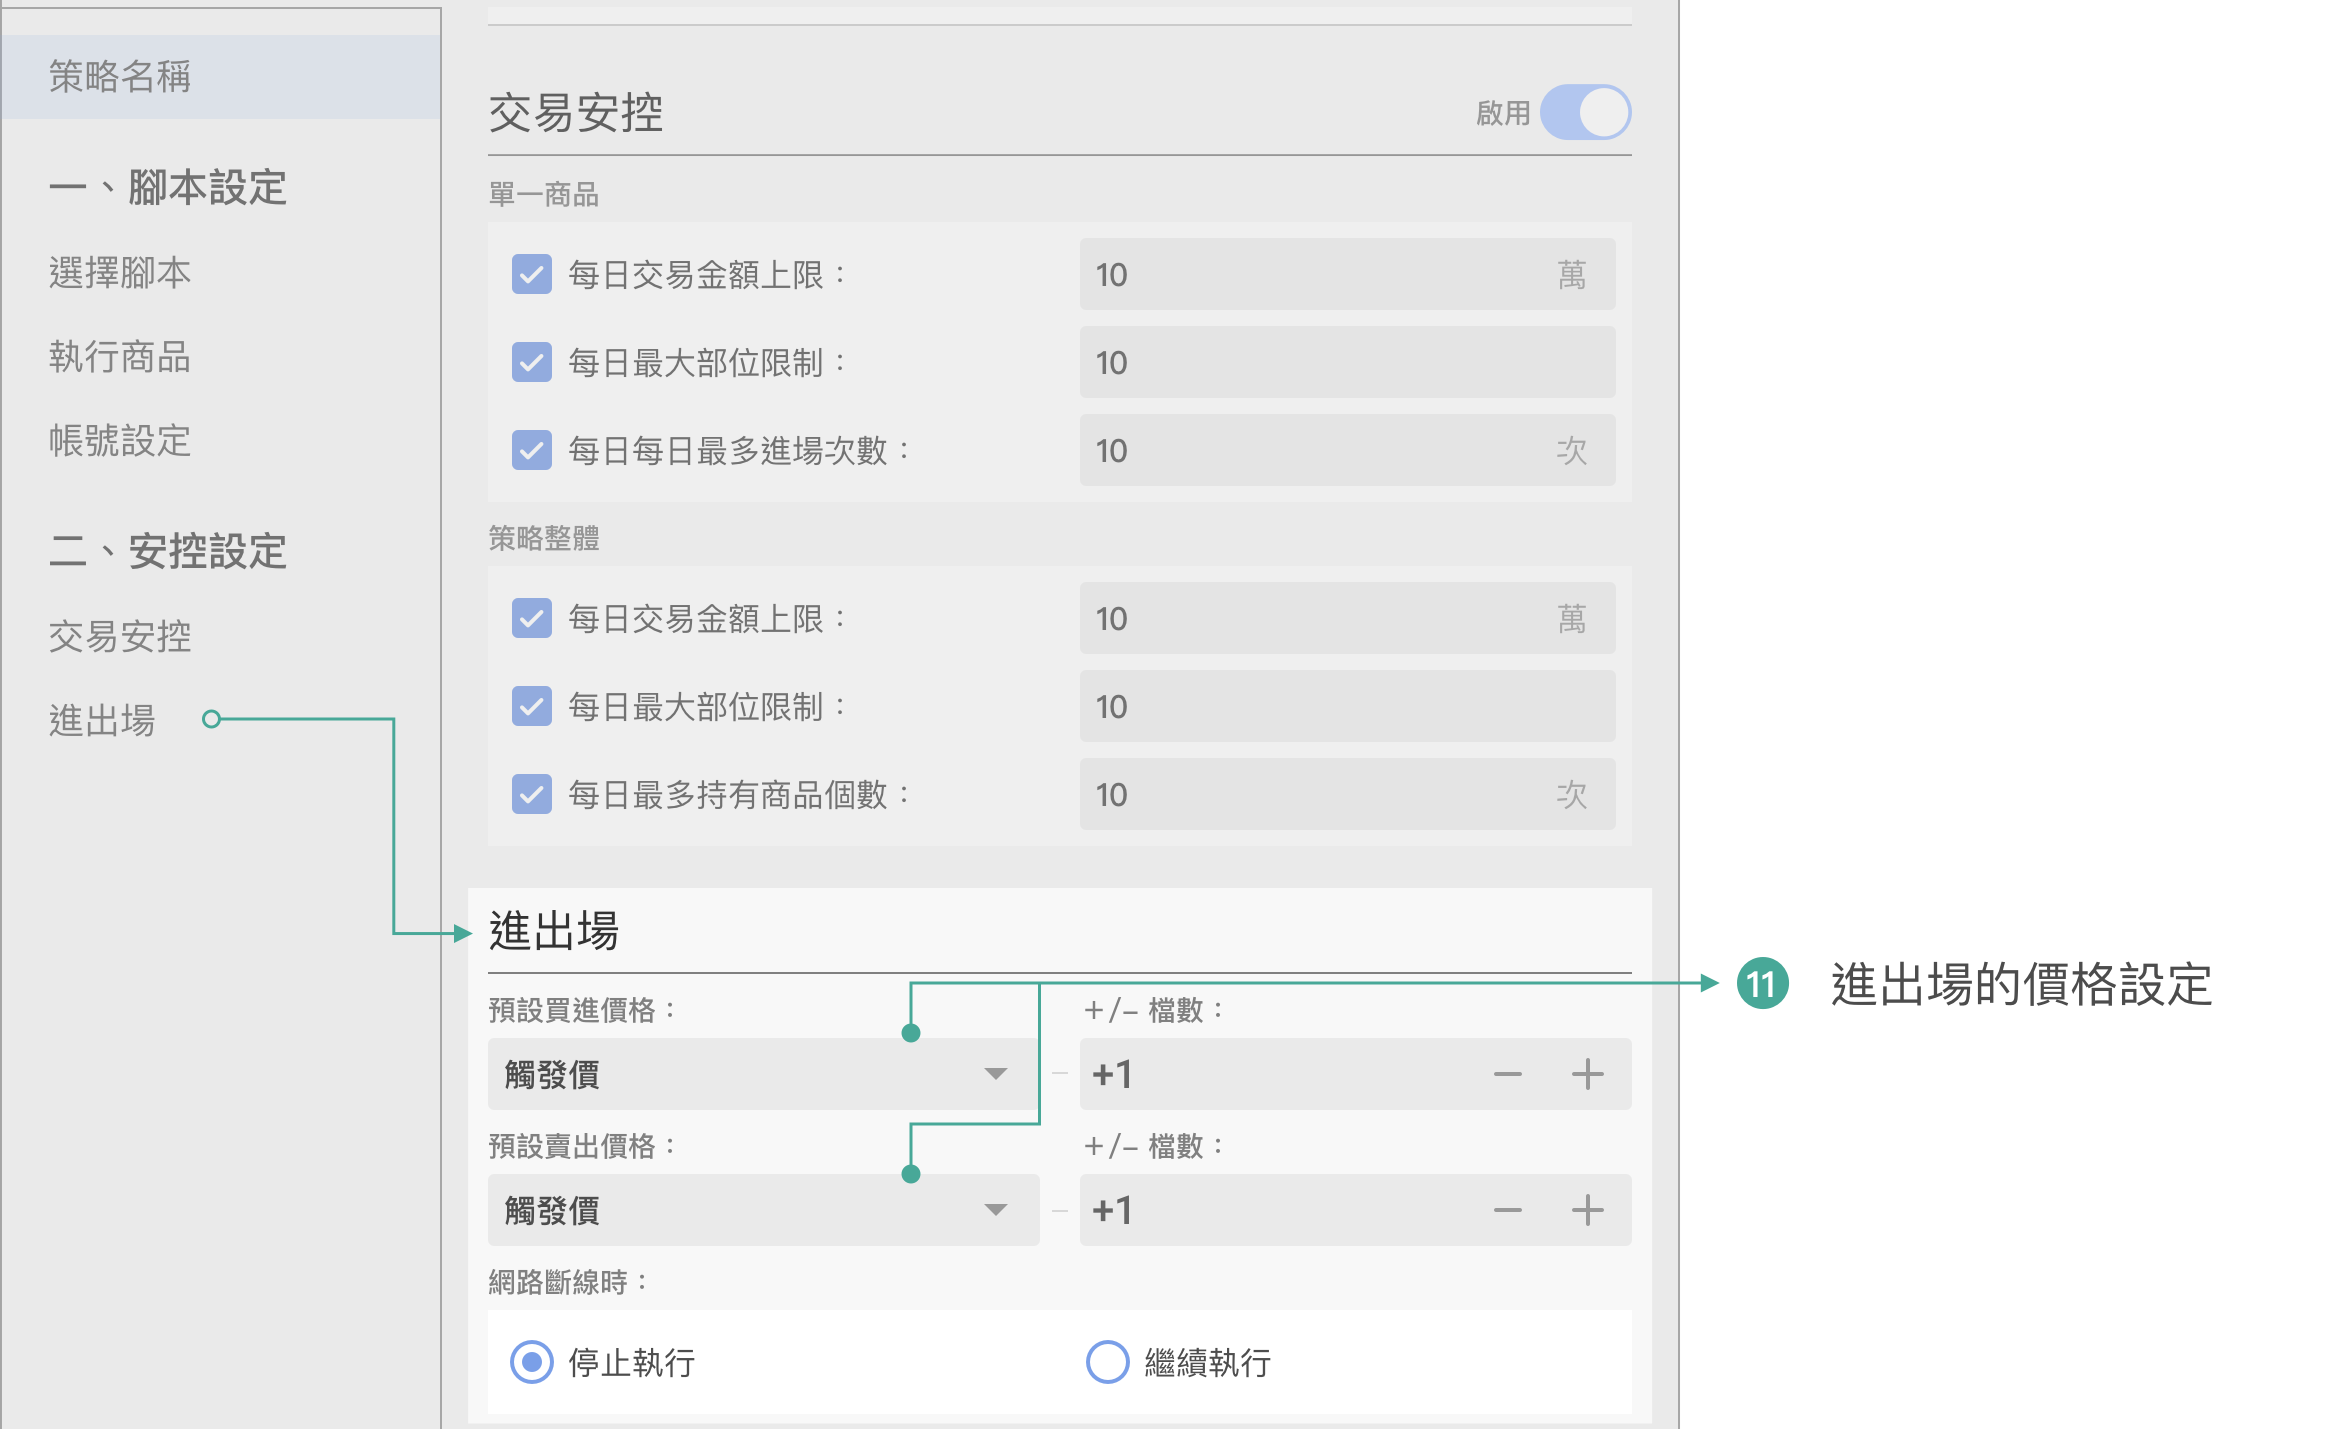This screenshot has width=2330, height=1429.
Task: Jump to 進出場 section in sidebar
Action: pyautogui.click(x=102, y=721)
